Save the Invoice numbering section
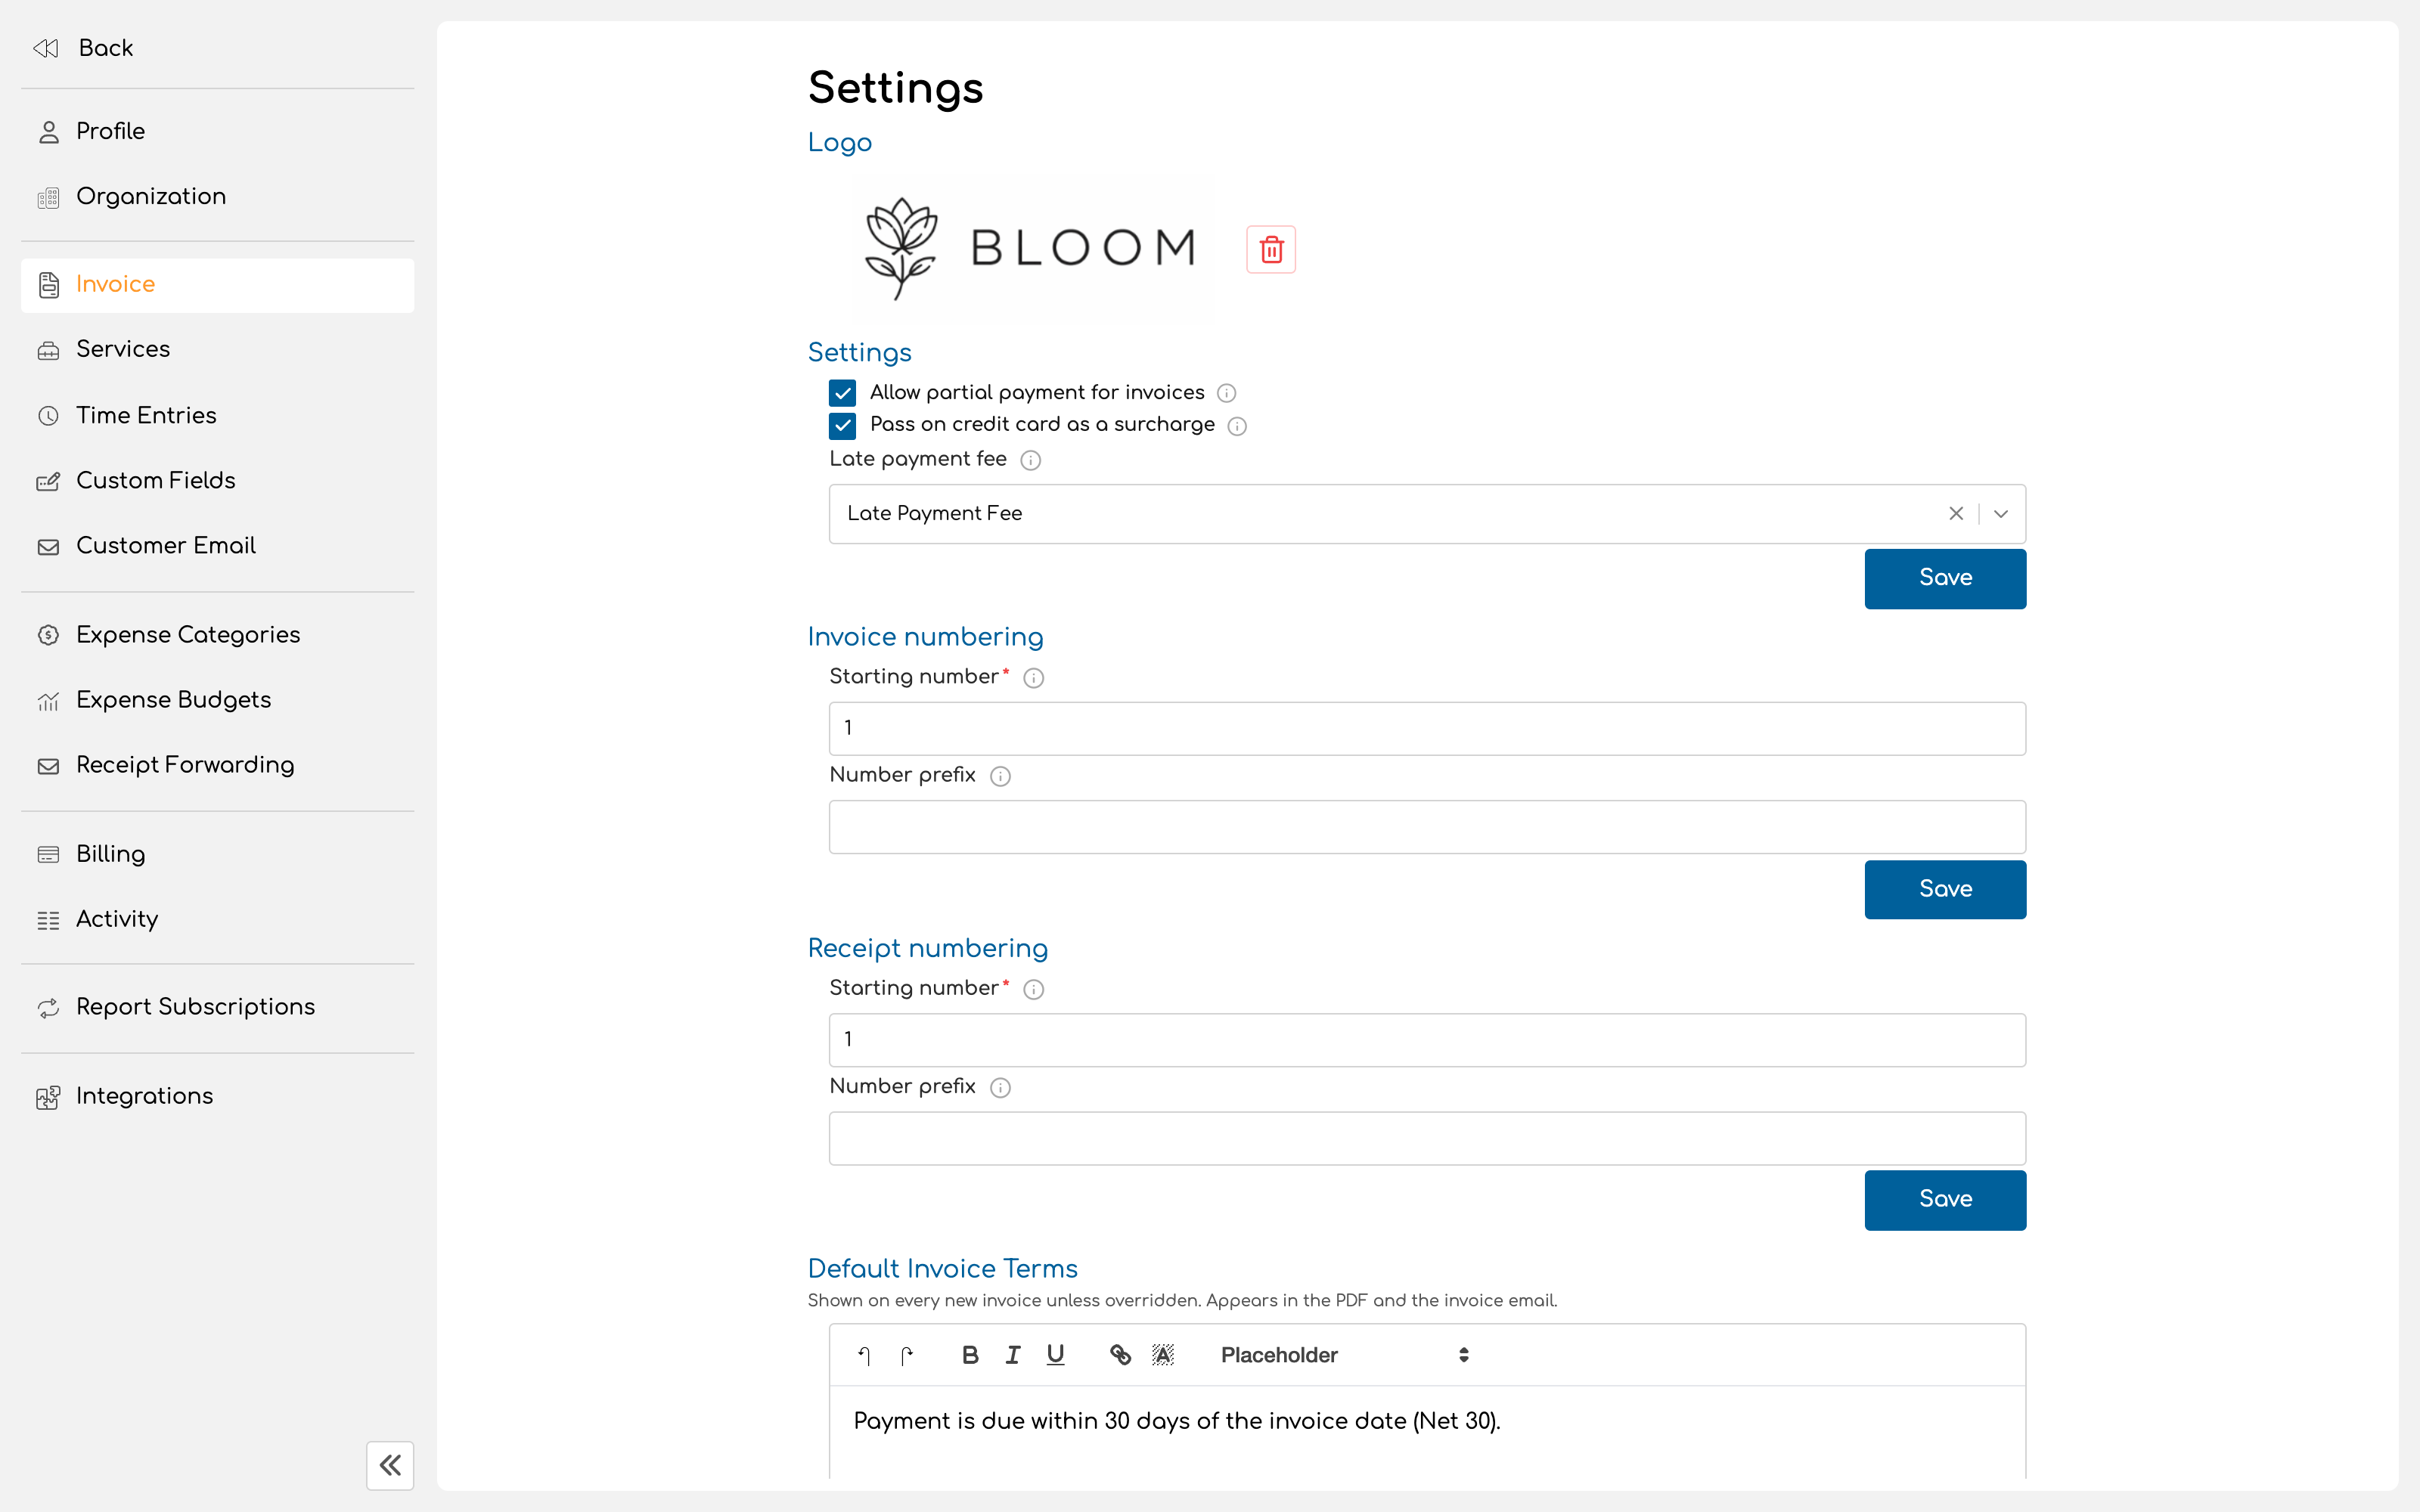Image resolution: width=2420 pixels, height=1512 pixels. [x=1945, y=889]
